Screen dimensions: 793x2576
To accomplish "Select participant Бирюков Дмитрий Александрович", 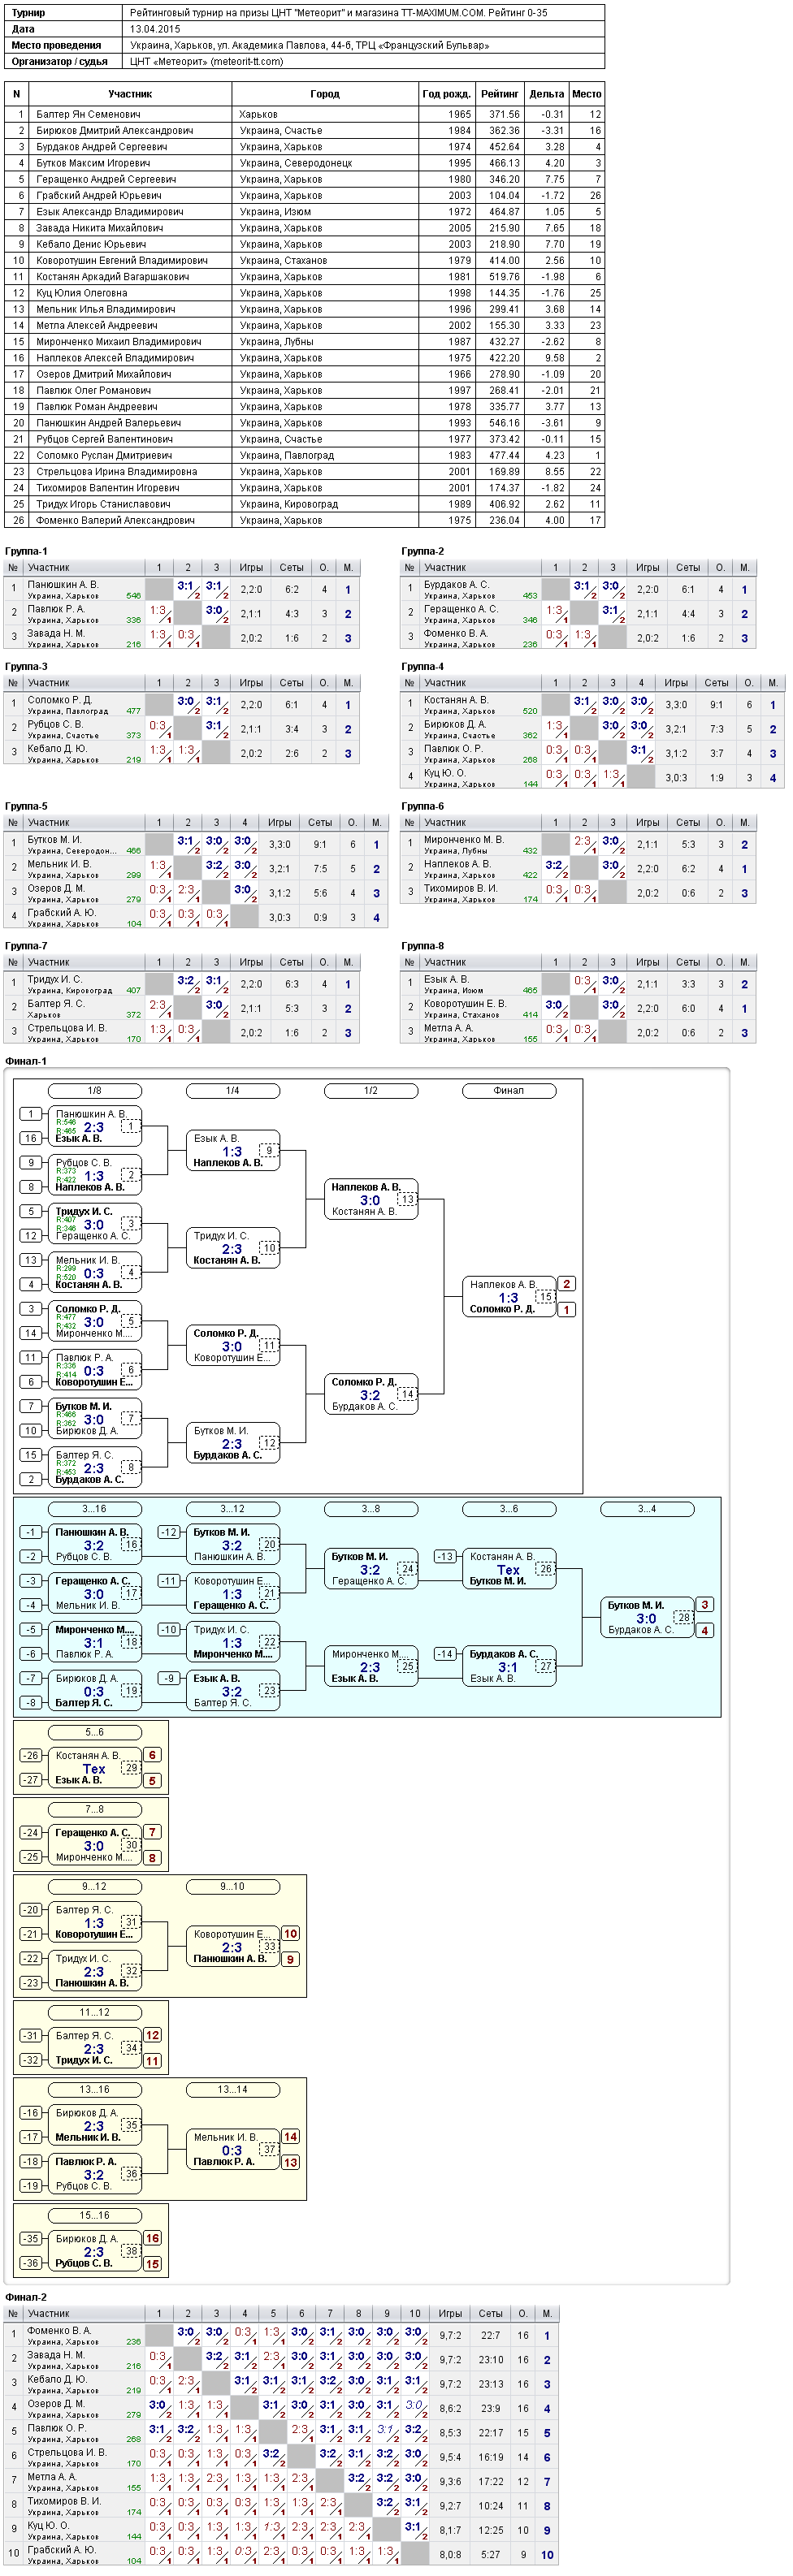I will (114, 130).
